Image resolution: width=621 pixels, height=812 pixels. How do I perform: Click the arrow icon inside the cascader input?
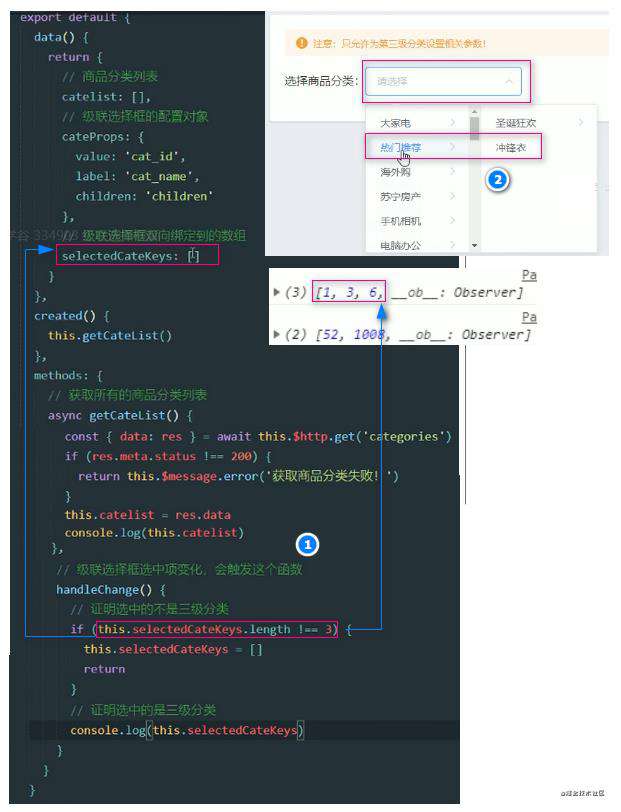[509, 81]
